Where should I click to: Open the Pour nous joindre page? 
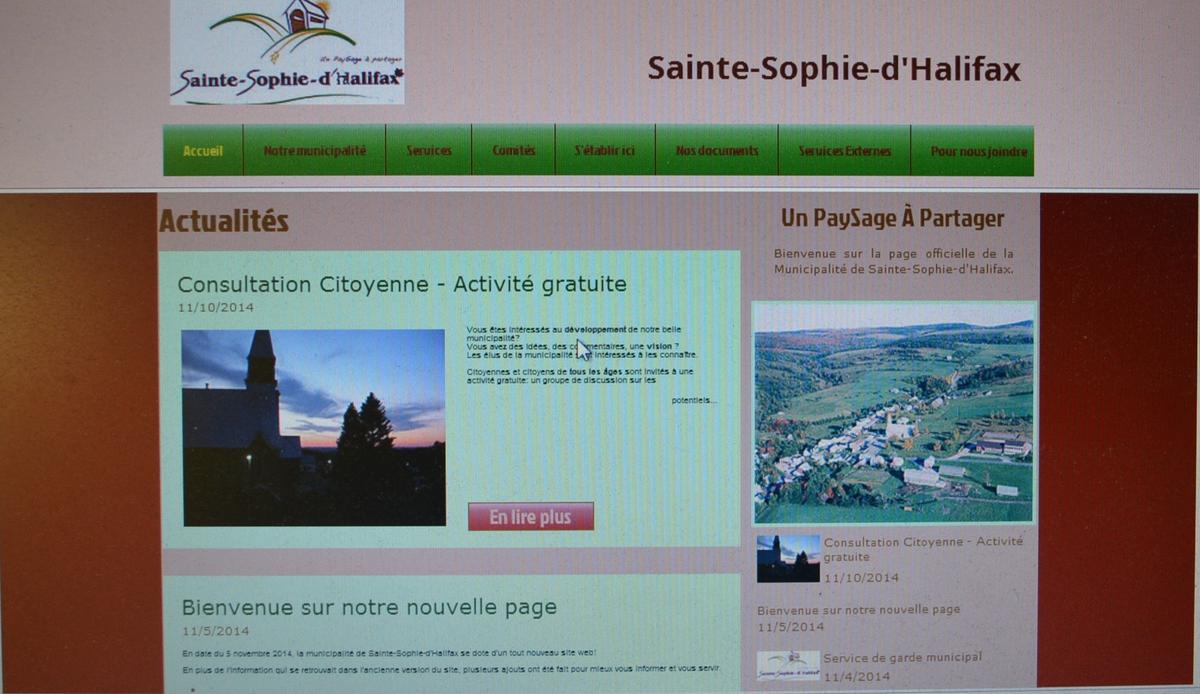(977, 151)
